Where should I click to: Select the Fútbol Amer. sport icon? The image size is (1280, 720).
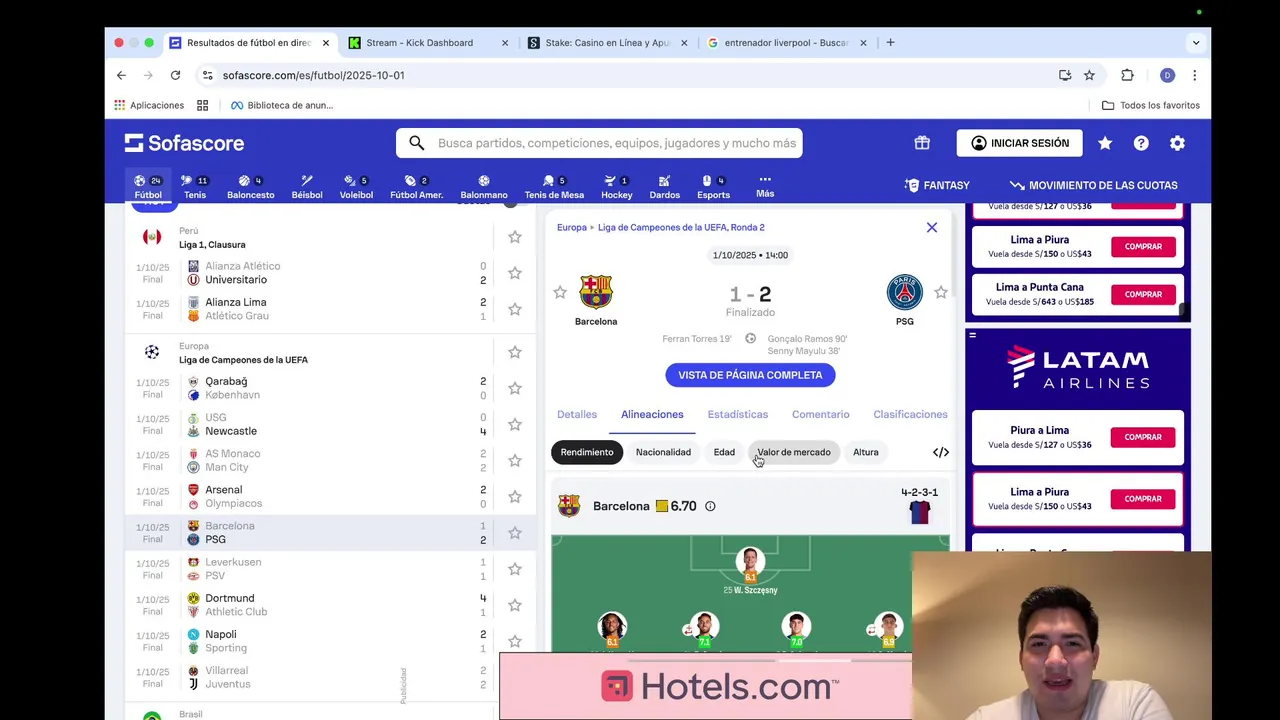click(416, 187)
